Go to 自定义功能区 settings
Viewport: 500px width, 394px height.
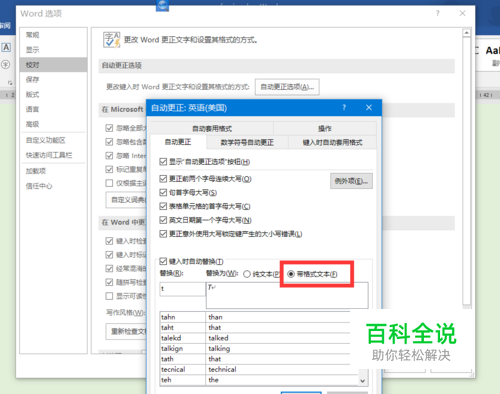click(x=53, y=140)
